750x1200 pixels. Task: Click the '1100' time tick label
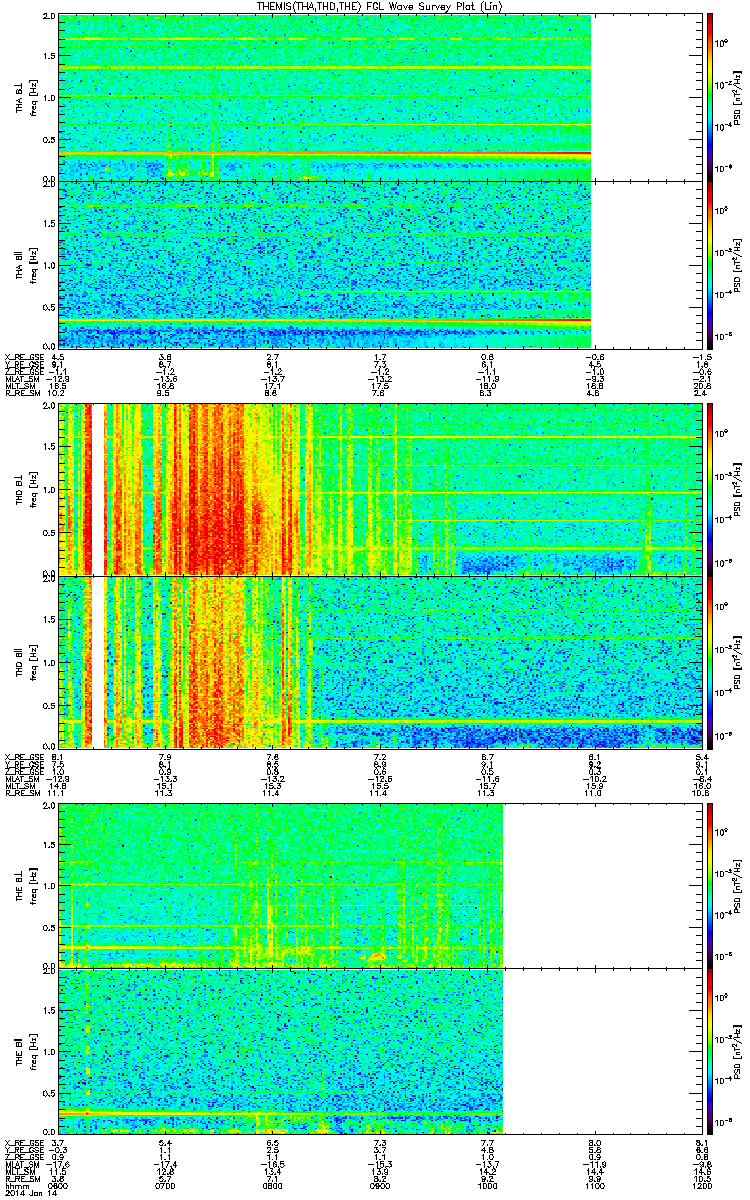point(594,1186)
